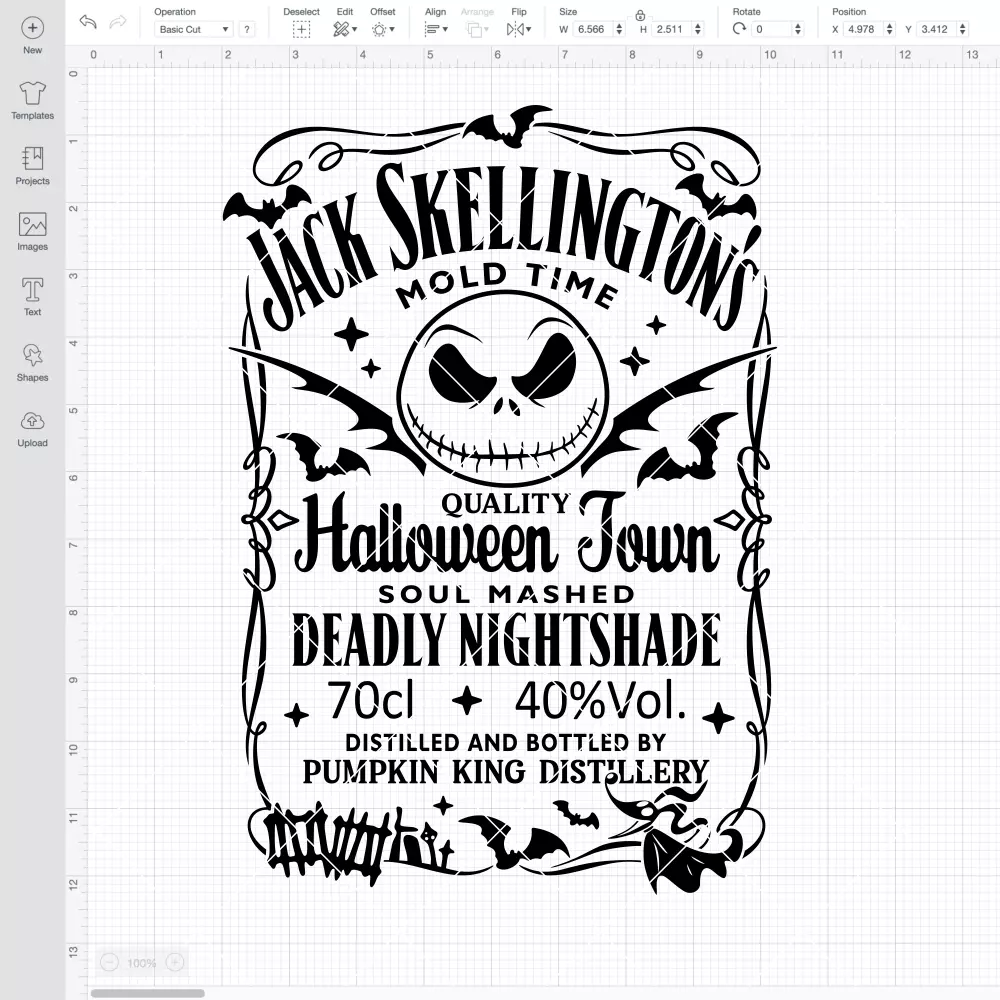Click the Position label in toolbar
1000x1000 pixels.
coord(849,11)
